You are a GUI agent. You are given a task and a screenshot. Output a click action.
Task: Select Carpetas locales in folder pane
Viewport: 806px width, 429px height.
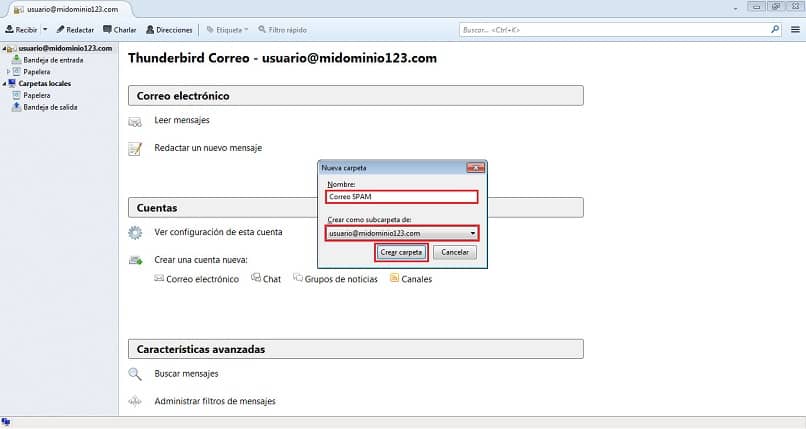pyautogui.click(x=45, y=84)
